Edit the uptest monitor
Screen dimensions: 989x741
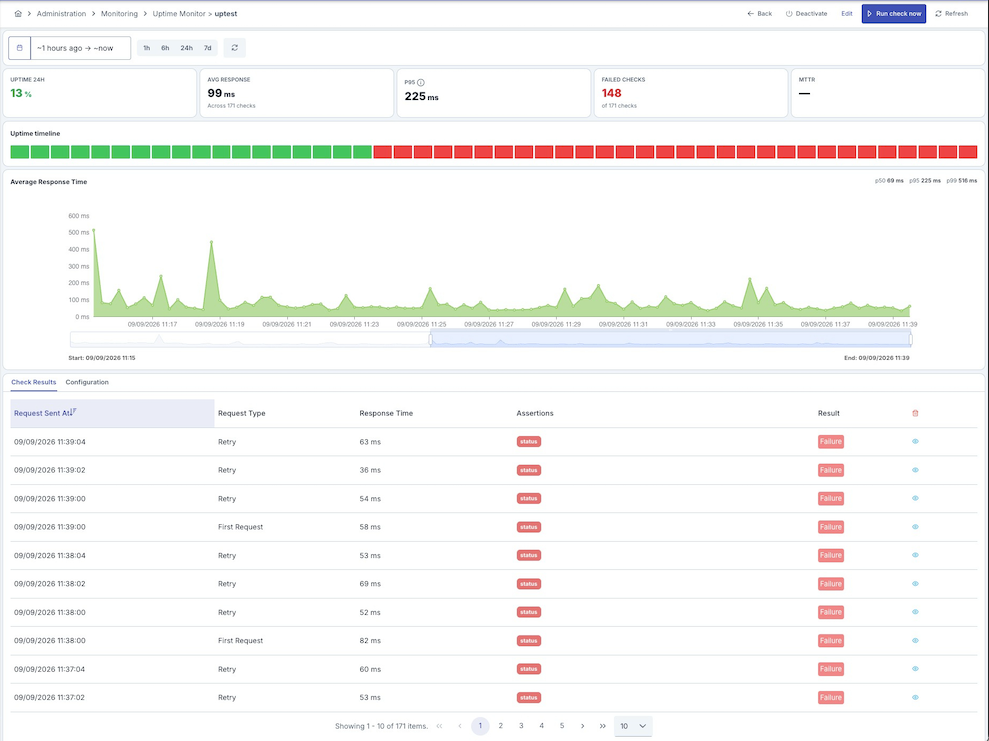point(846,13)
